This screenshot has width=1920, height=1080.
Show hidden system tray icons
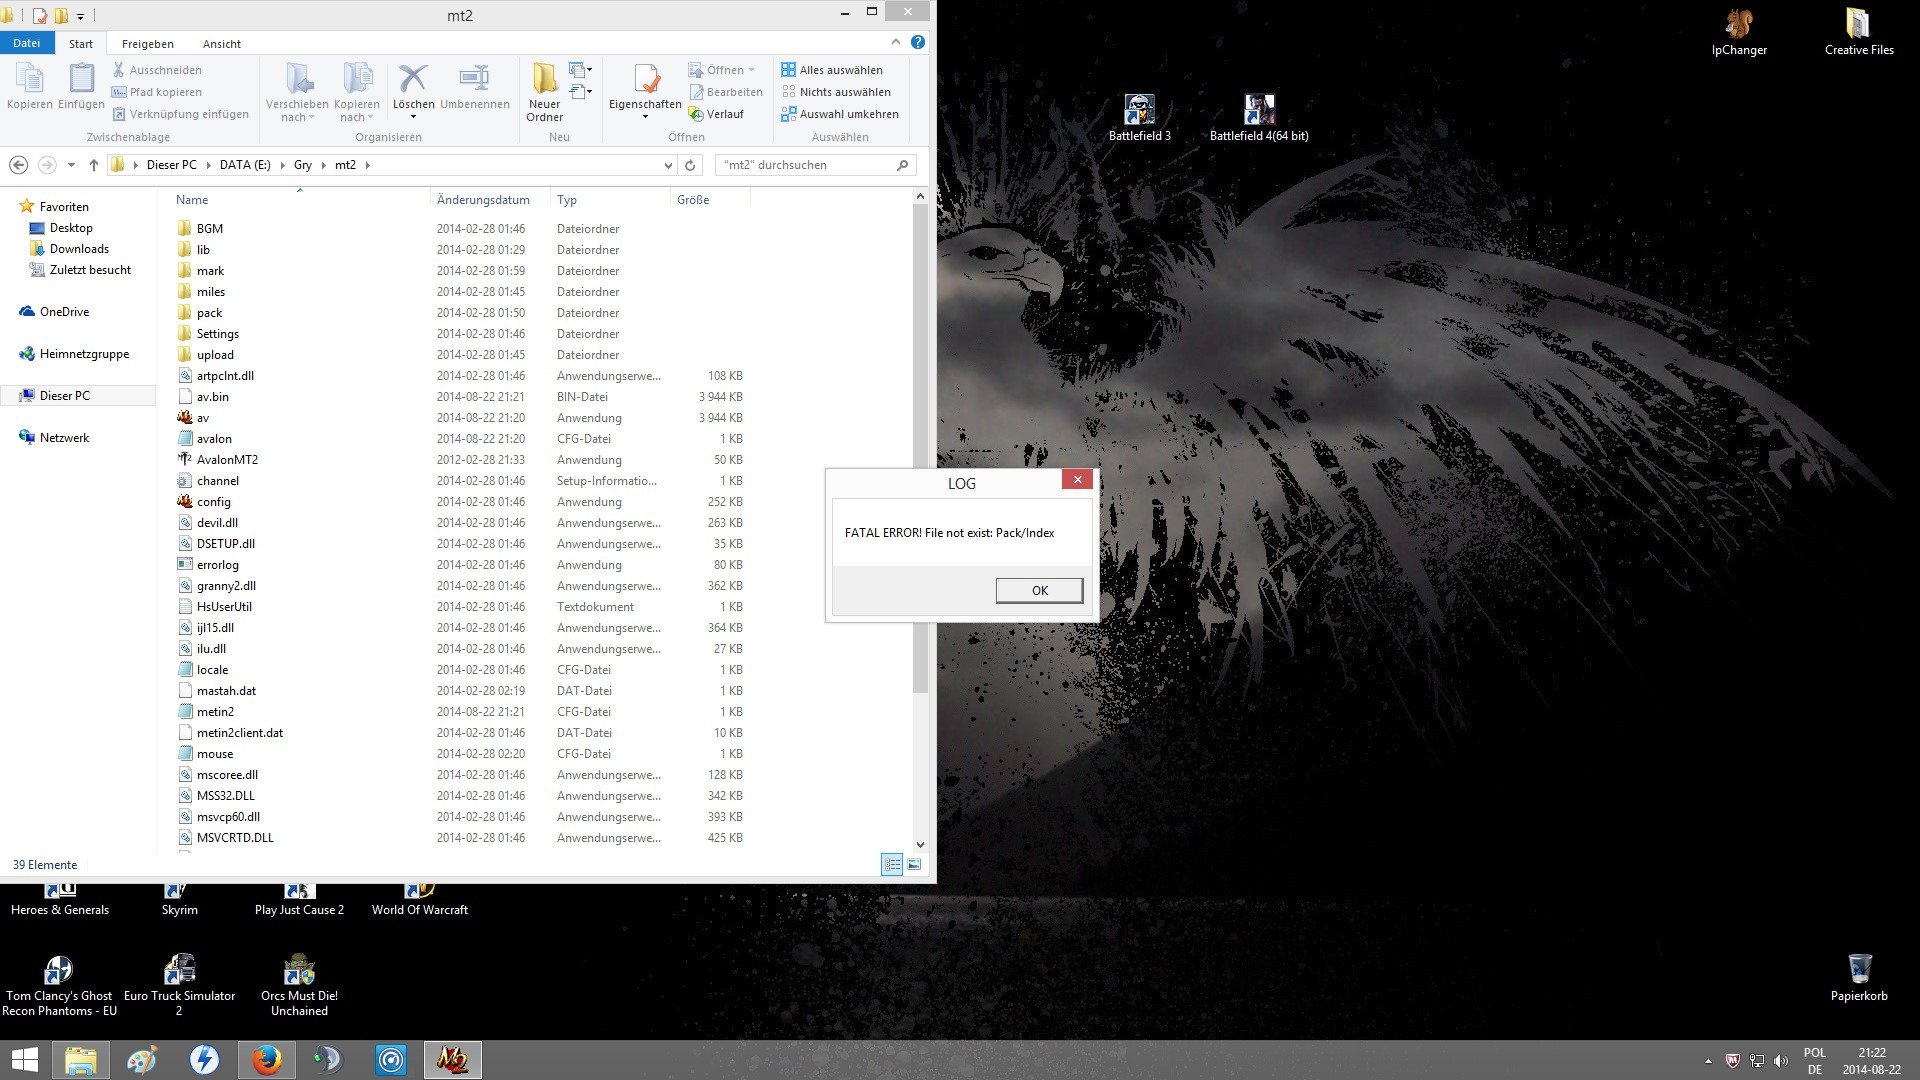click(x=1708, y=1061)
